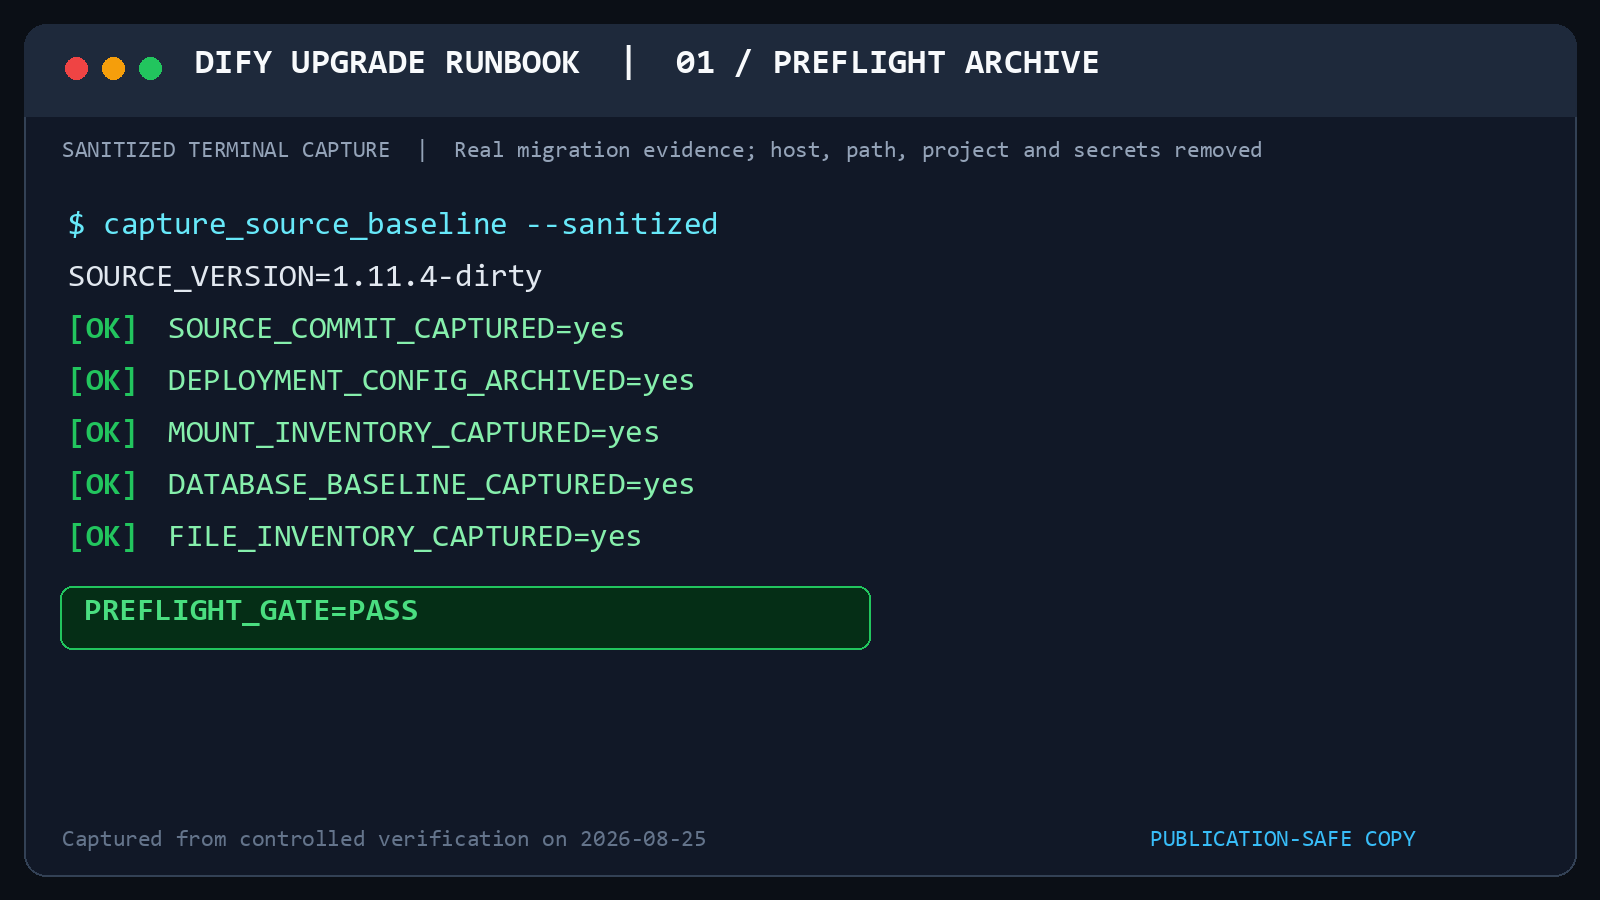Click the DATABASE_BASELINE_CAPTURED=yes line
Screen dimensions: 1600x900
(x=431, y=484)
